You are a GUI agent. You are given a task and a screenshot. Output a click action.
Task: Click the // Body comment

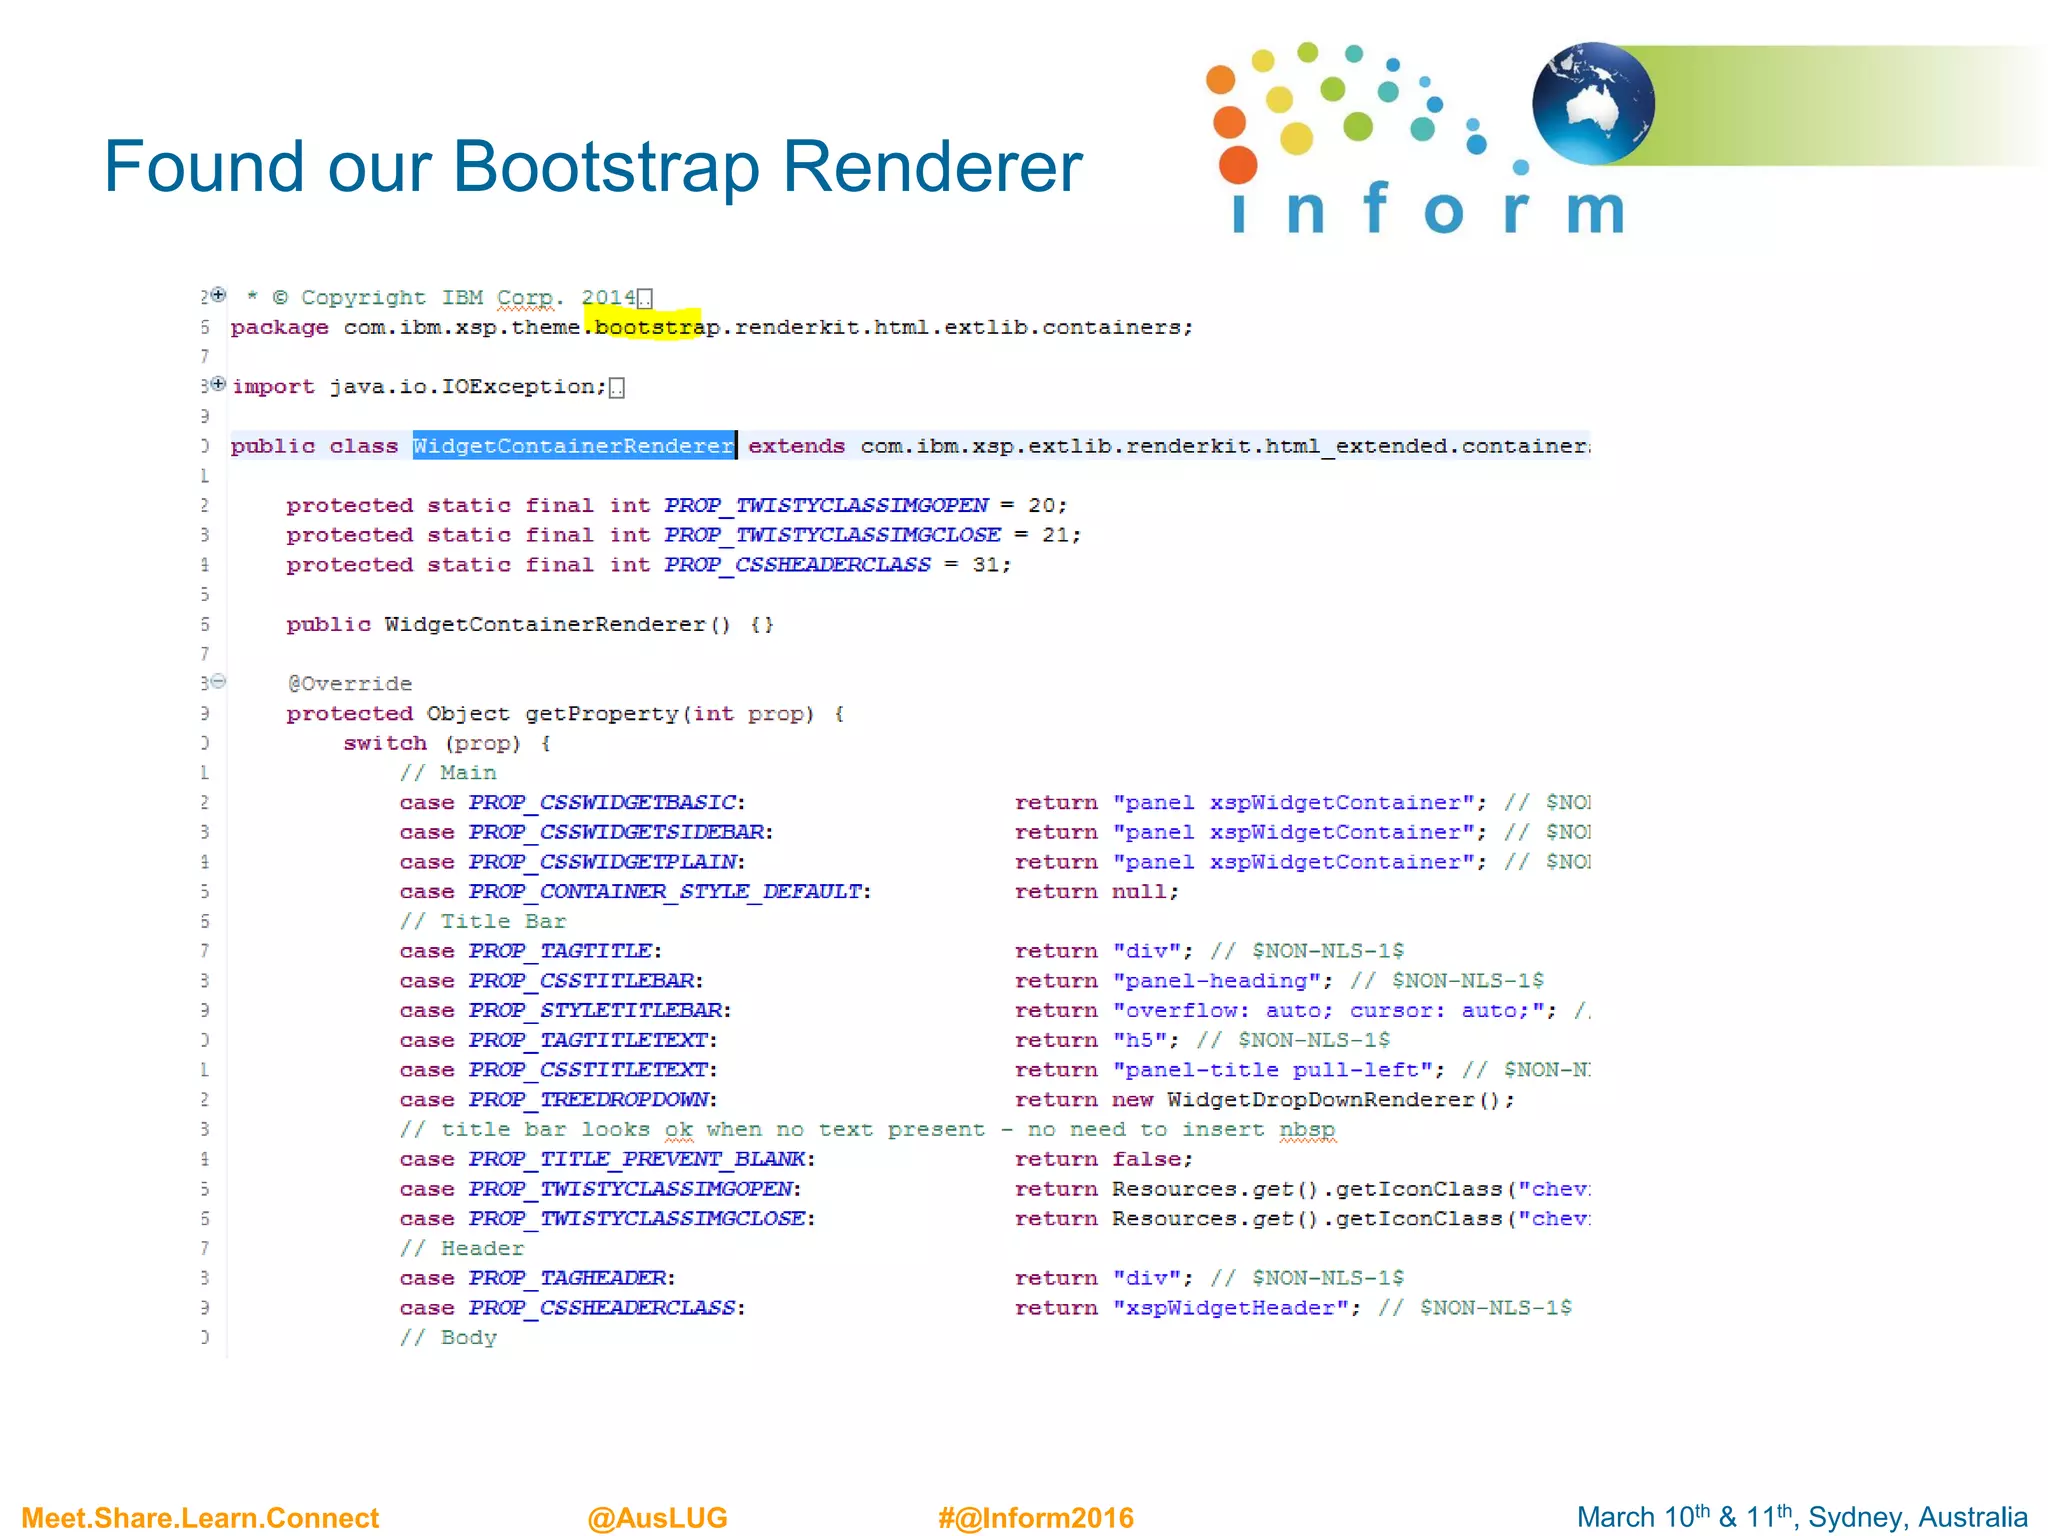(x=448, y=1338)
